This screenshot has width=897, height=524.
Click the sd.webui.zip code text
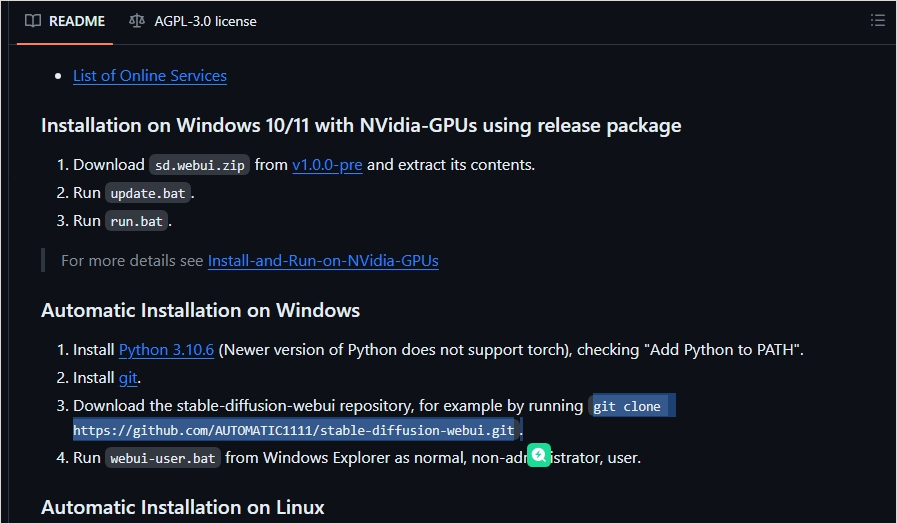[x=200, y=165]
